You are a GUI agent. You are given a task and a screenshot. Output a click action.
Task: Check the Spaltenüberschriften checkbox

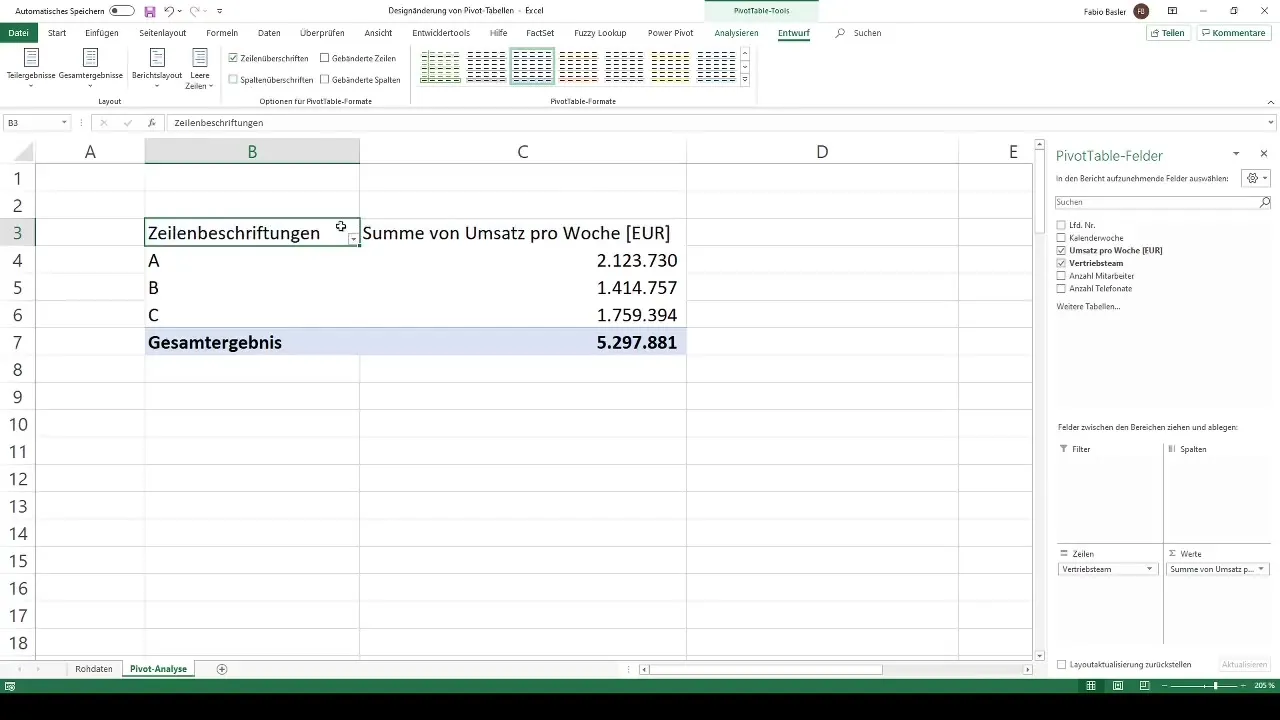233,79
